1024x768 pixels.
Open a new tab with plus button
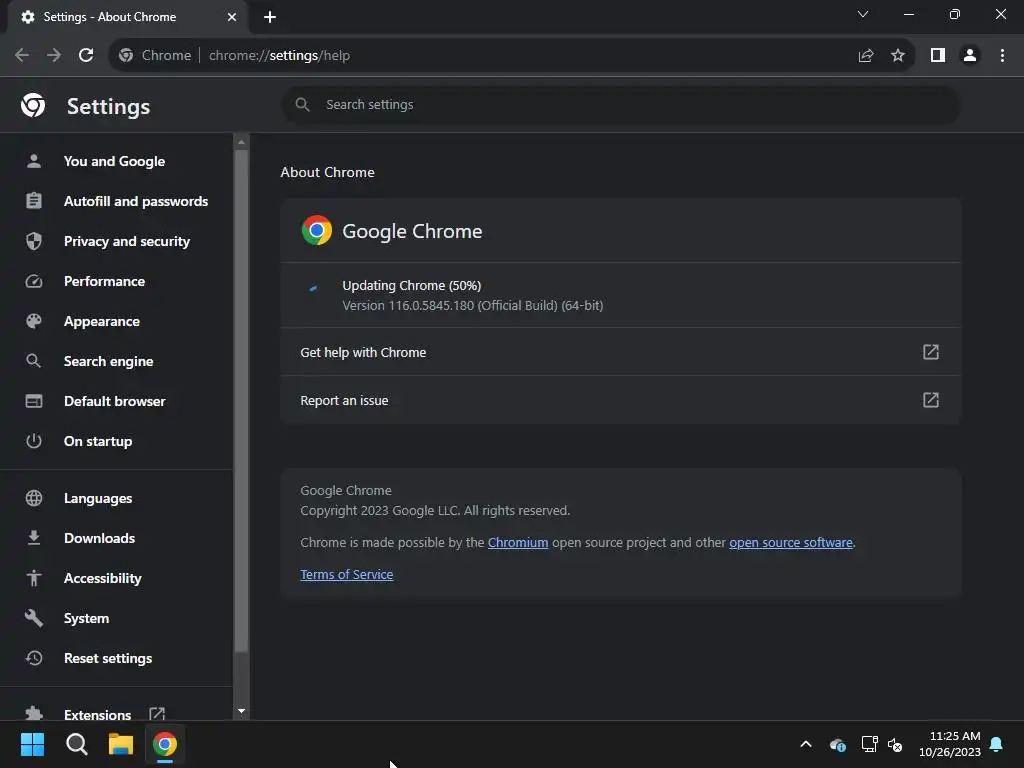[x=270, y=17]
